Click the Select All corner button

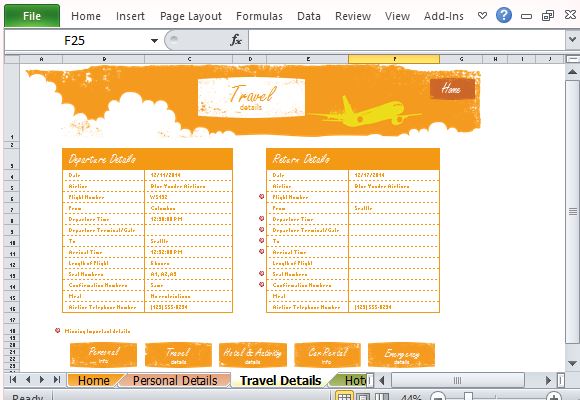click(x=12, y=59)
